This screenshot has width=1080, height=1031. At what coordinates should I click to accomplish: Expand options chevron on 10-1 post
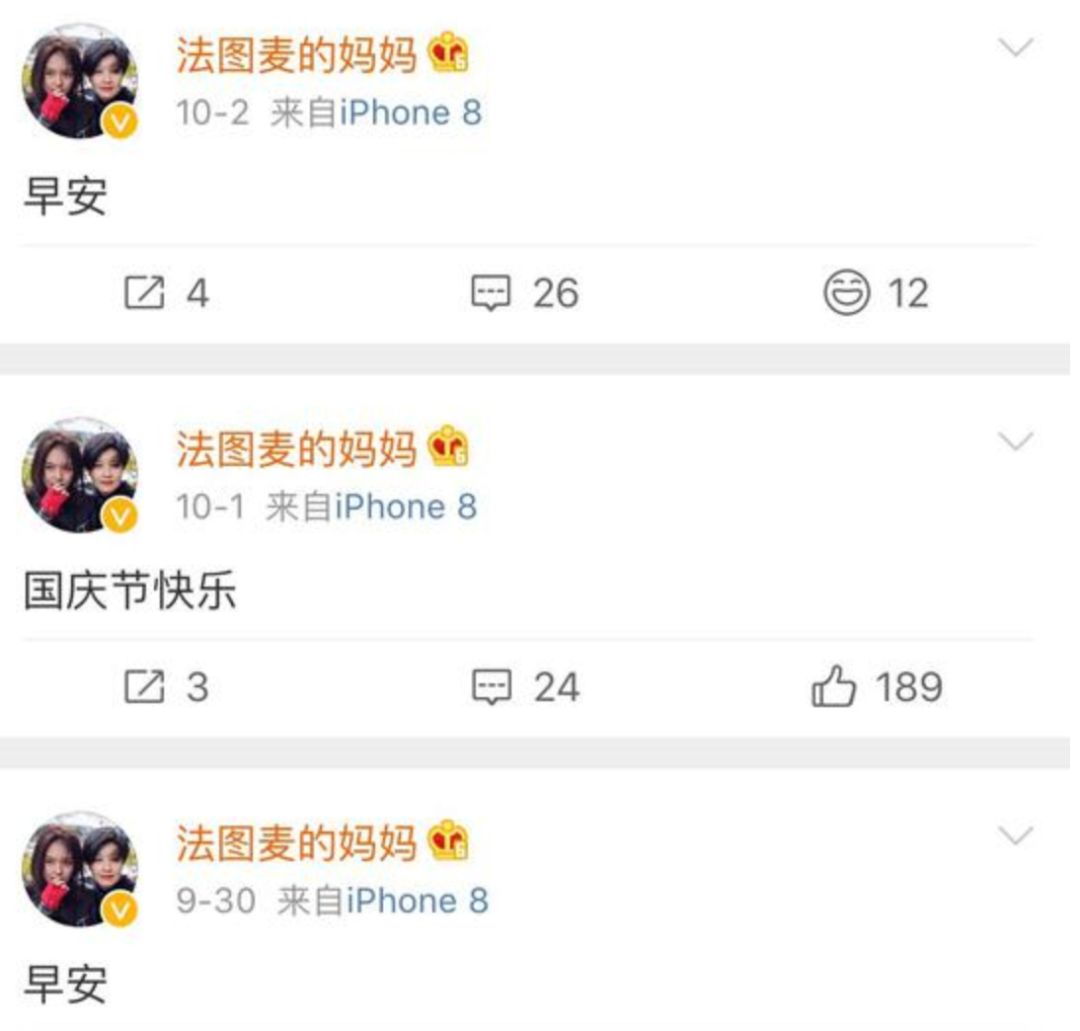pos(1016,441)
